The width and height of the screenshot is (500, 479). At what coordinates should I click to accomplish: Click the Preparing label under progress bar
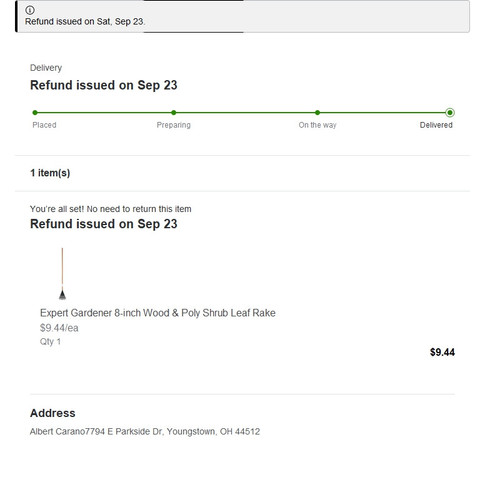(174, 125)
